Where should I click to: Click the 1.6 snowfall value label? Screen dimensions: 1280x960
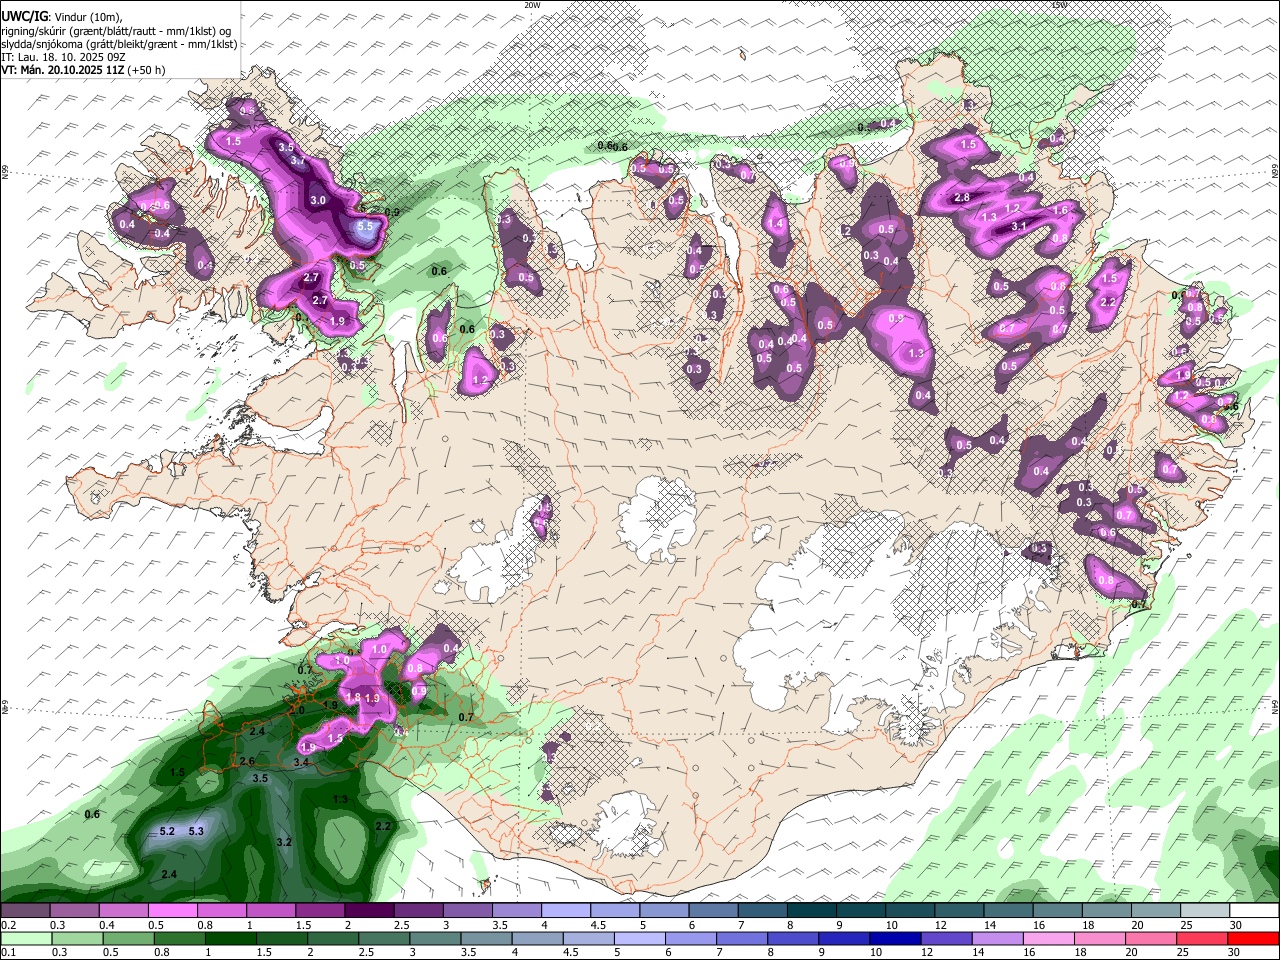click(1061, 210)
